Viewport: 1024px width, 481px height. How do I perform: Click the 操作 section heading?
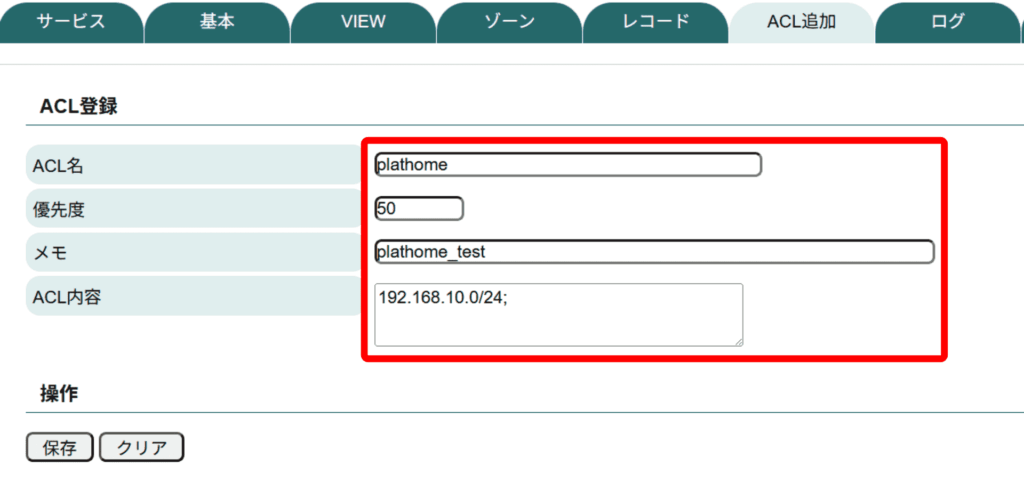pyautogui.click(x=59, y=393)
